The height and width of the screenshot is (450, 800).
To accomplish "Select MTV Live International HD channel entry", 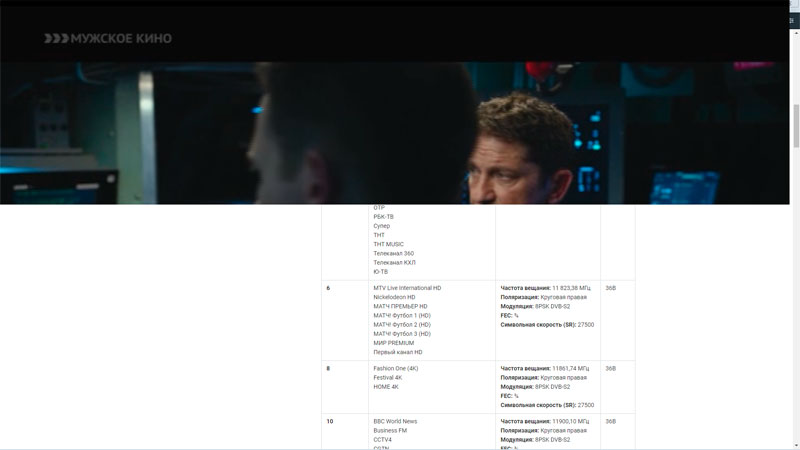I will click(407, 288).
